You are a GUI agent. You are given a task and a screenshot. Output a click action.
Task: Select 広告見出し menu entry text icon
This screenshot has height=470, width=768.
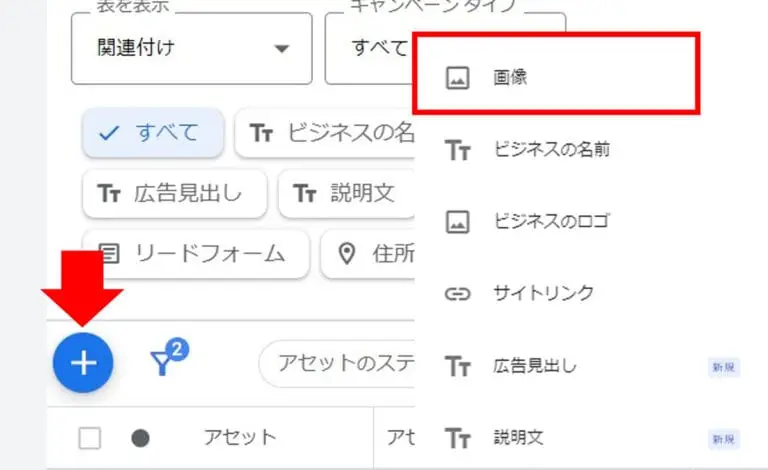pos(457,367)
